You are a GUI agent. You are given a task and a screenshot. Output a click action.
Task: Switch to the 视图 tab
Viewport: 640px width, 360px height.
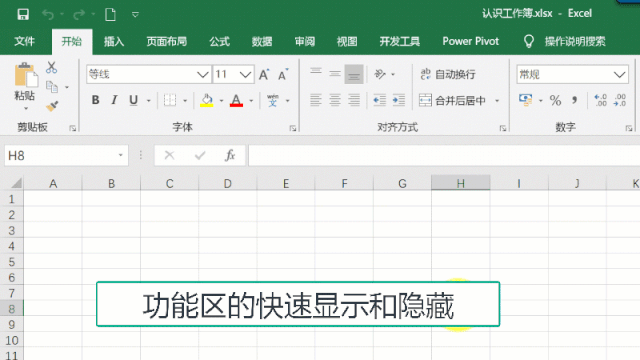click(x=347, y=42)
